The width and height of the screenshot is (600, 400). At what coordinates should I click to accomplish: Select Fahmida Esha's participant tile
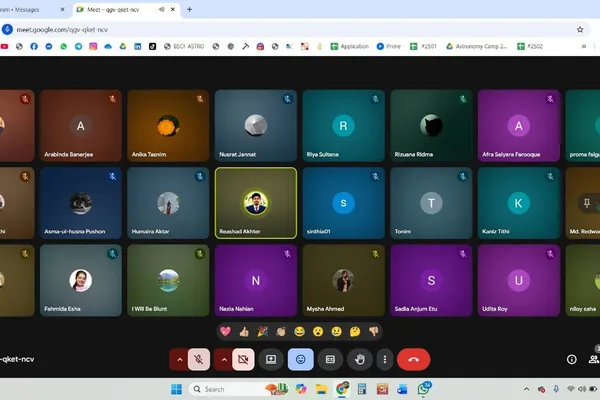(x=81, y=280)
